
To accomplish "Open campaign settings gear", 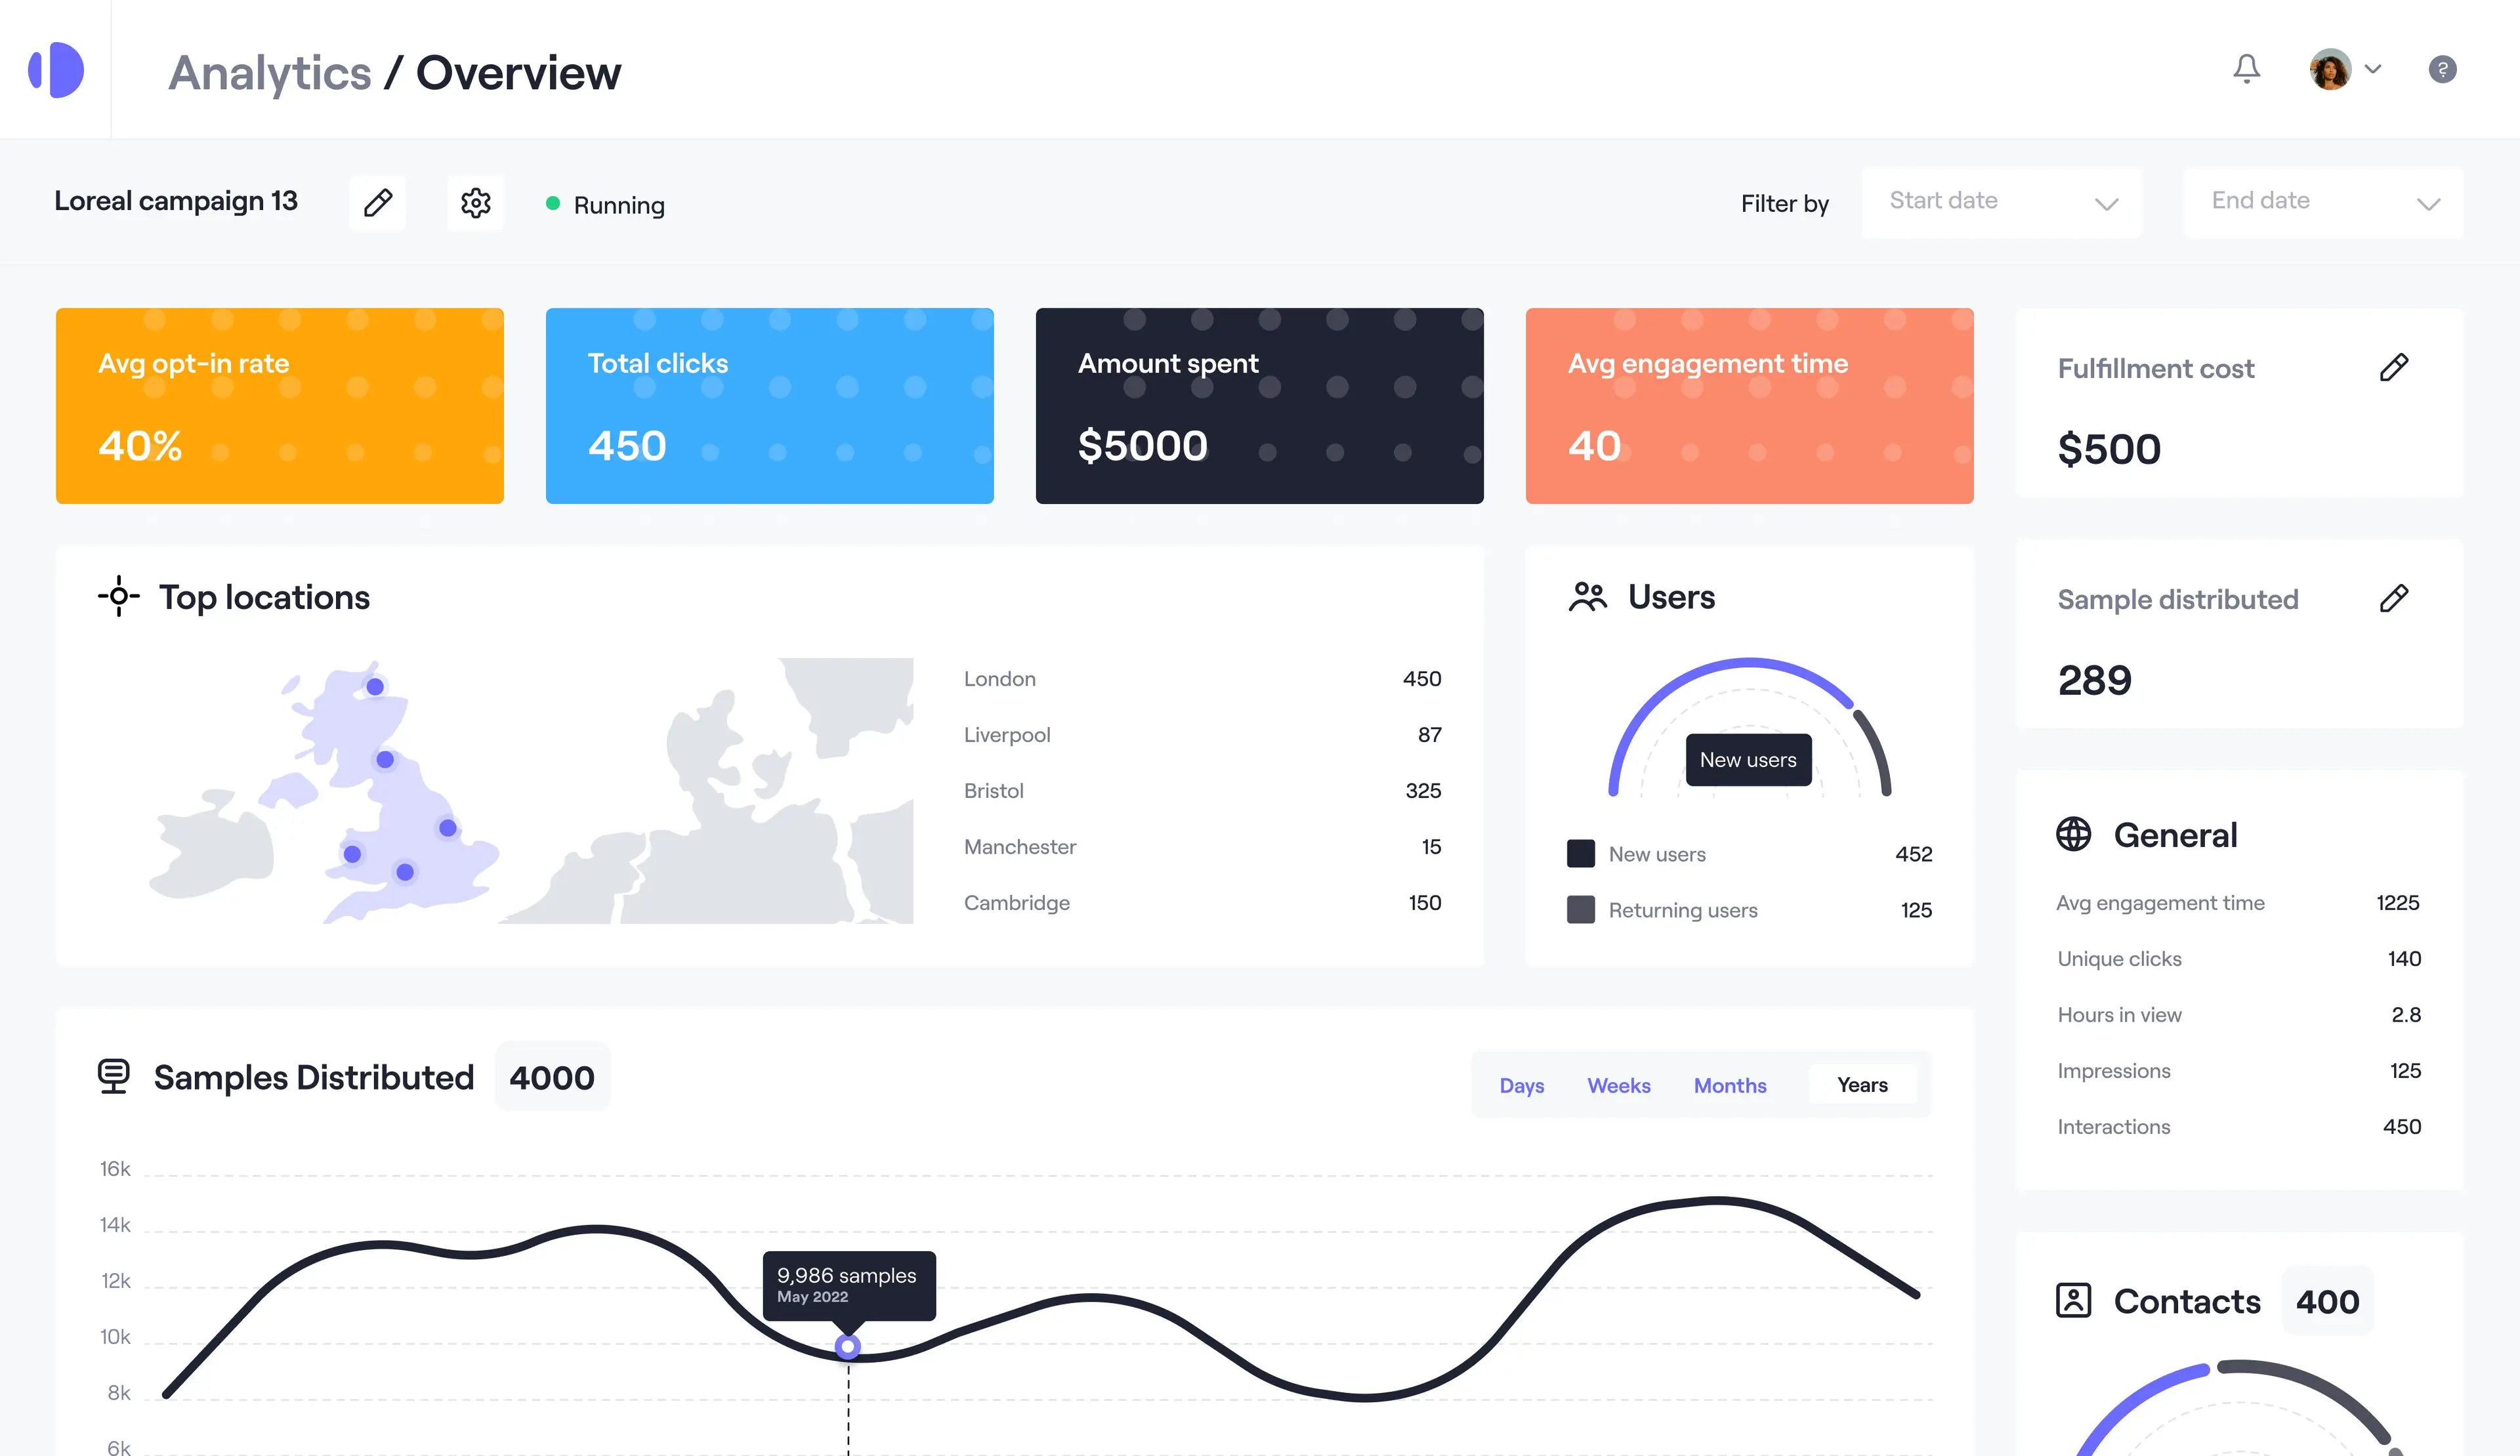I will point(476,203).
